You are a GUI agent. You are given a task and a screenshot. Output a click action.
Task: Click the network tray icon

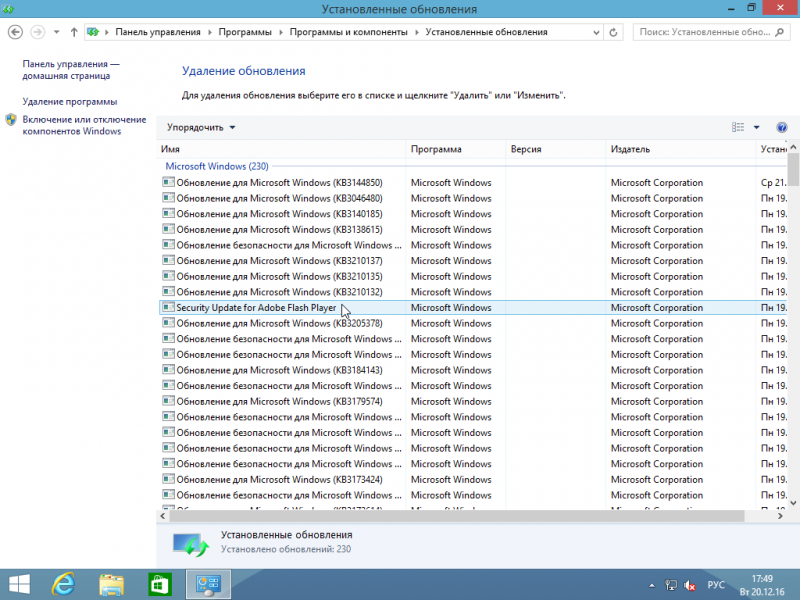coord(671,585)
